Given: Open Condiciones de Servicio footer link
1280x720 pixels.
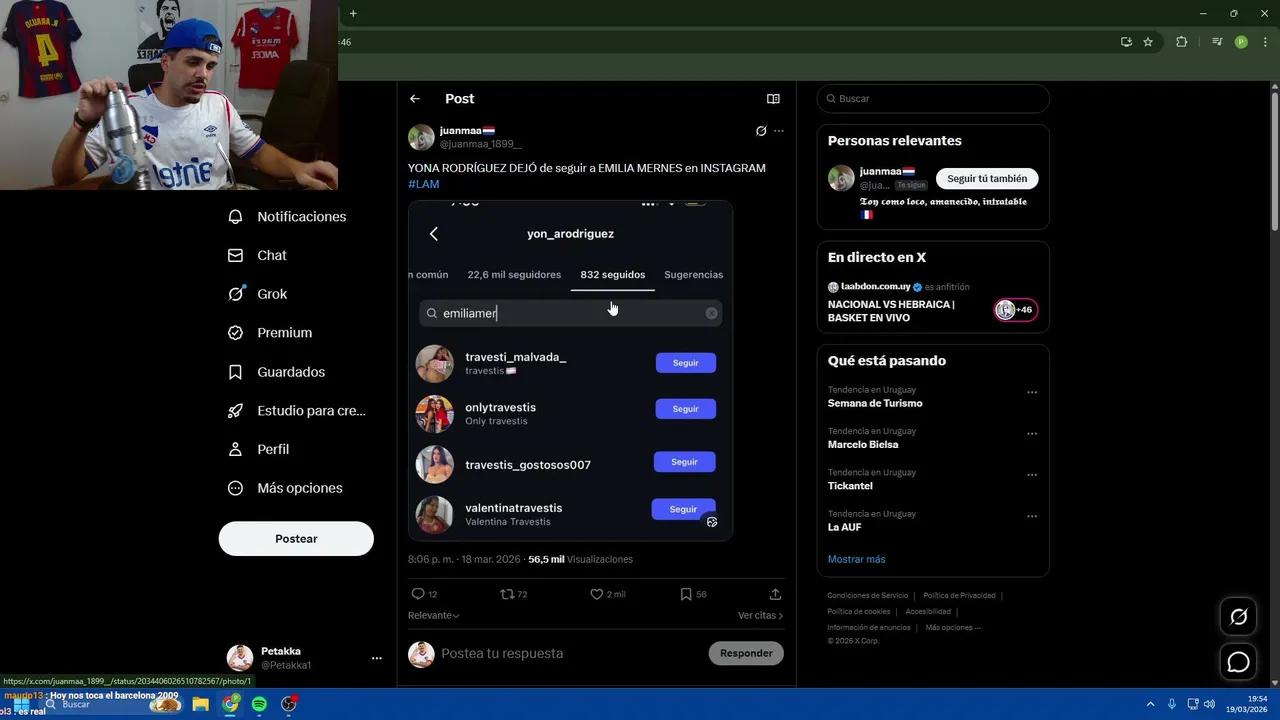Looking at the screenshot, I should tap(868, 596).
